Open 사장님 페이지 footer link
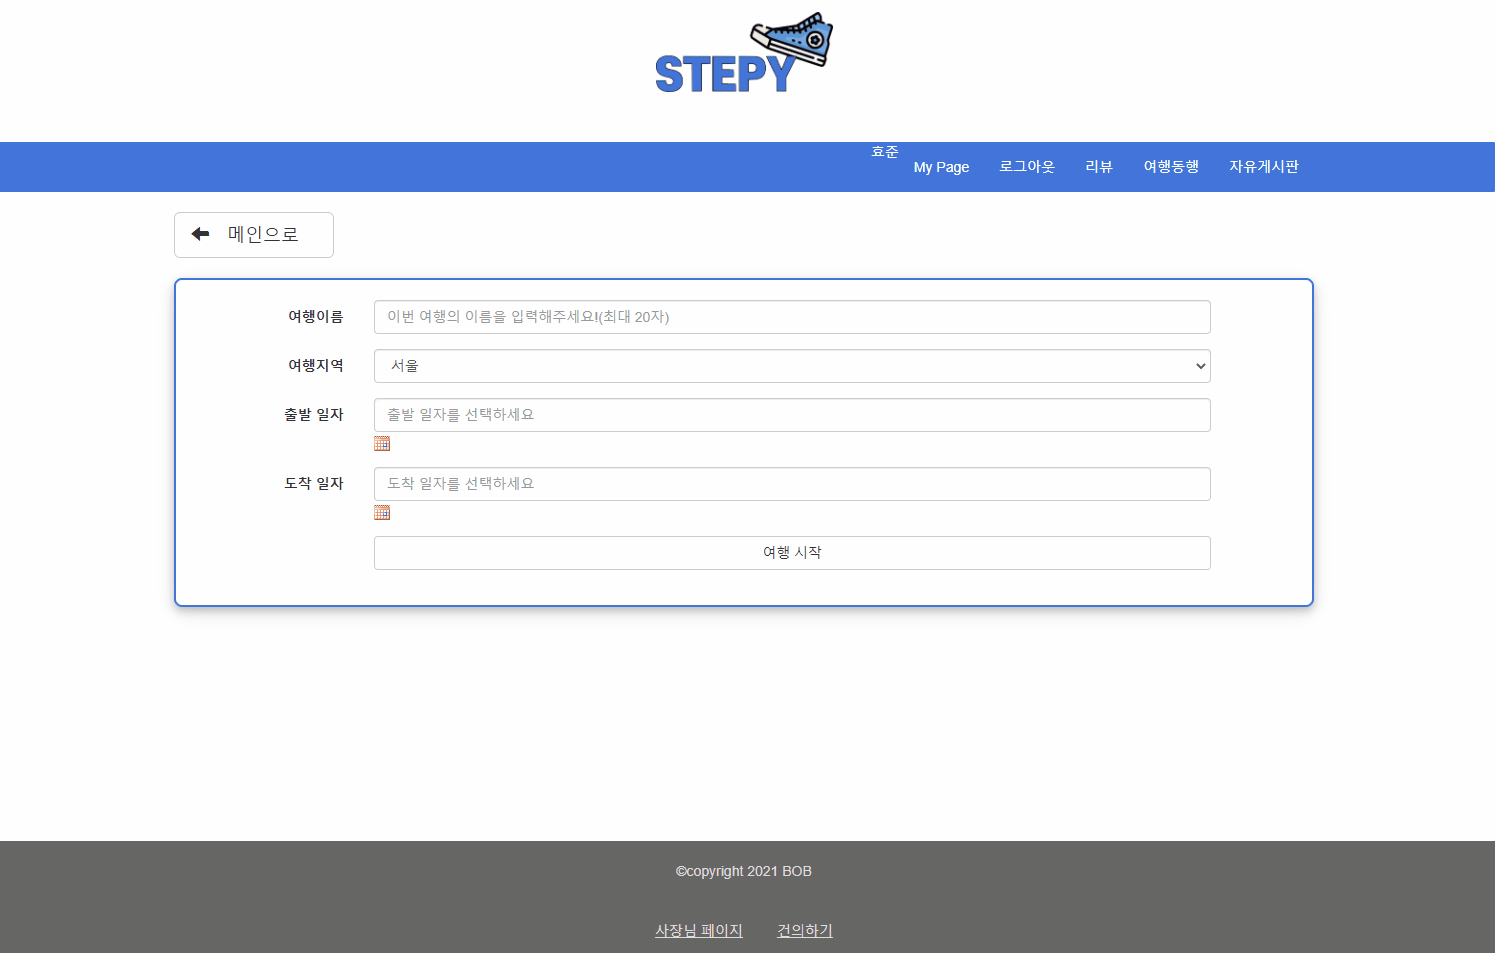This screenshot has width=1495, height=953. click(x=699, y=931)
